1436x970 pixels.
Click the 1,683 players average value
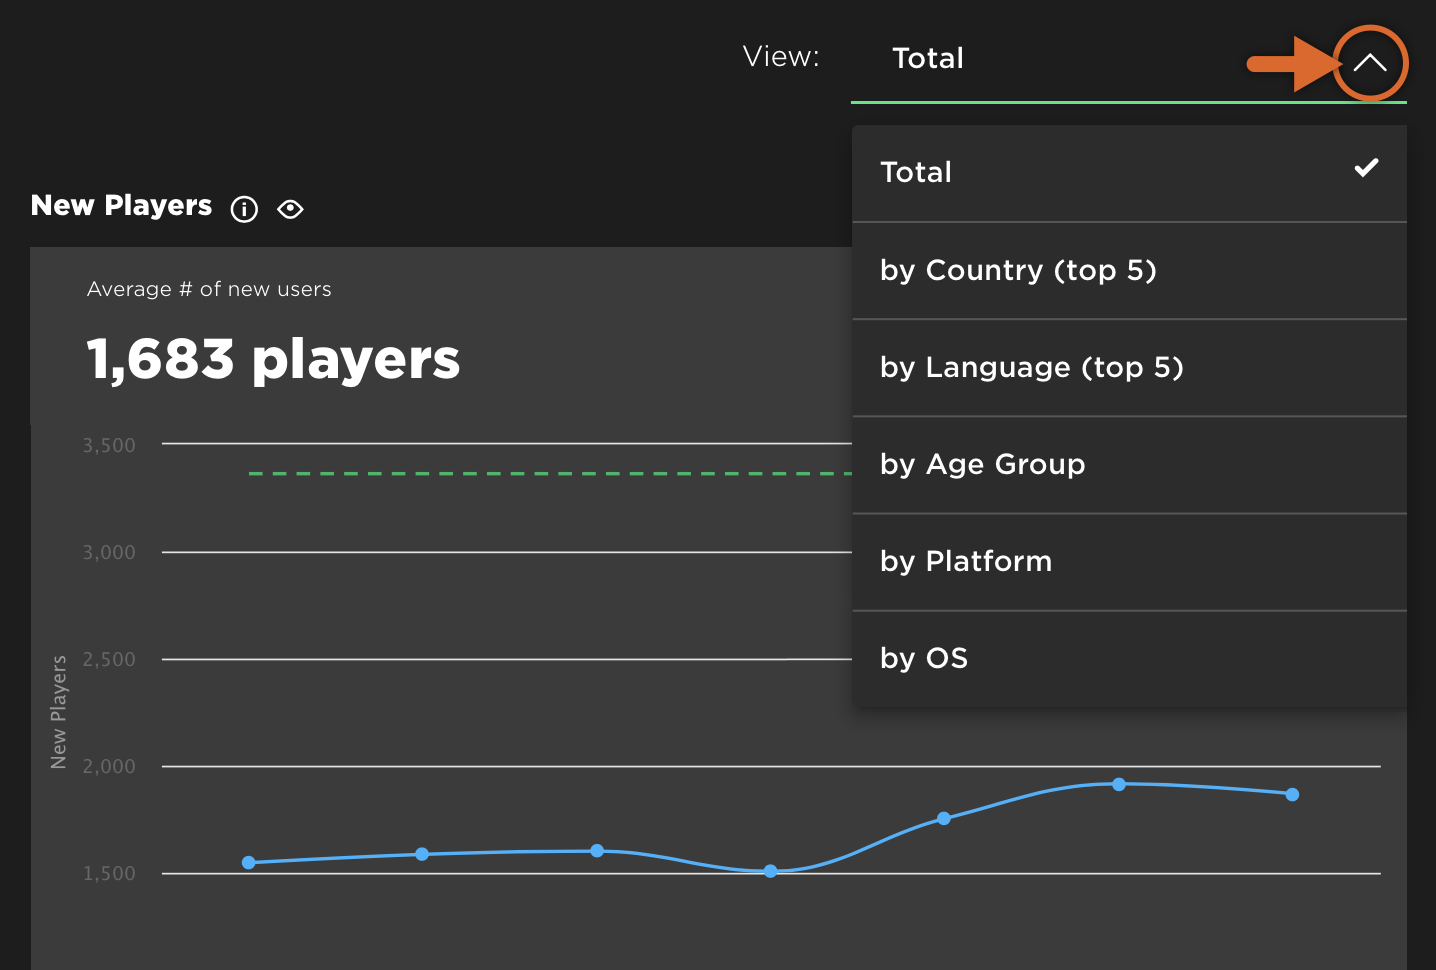[273, 359]
